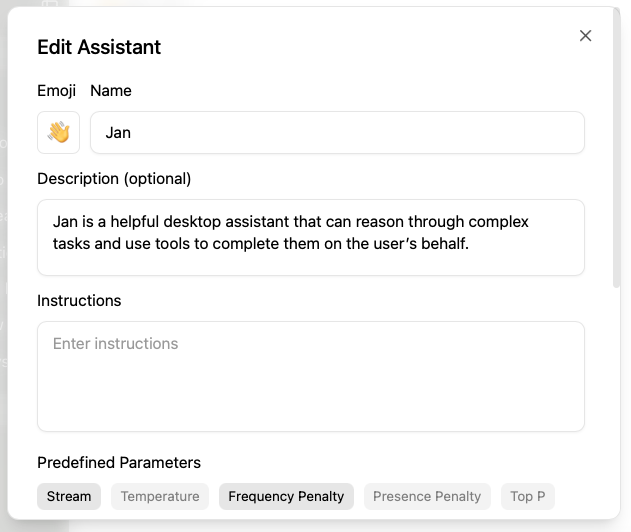Click the empty Instructions text box
The width and height of the screenshot is (631, 532).
[x=310, y=376]
